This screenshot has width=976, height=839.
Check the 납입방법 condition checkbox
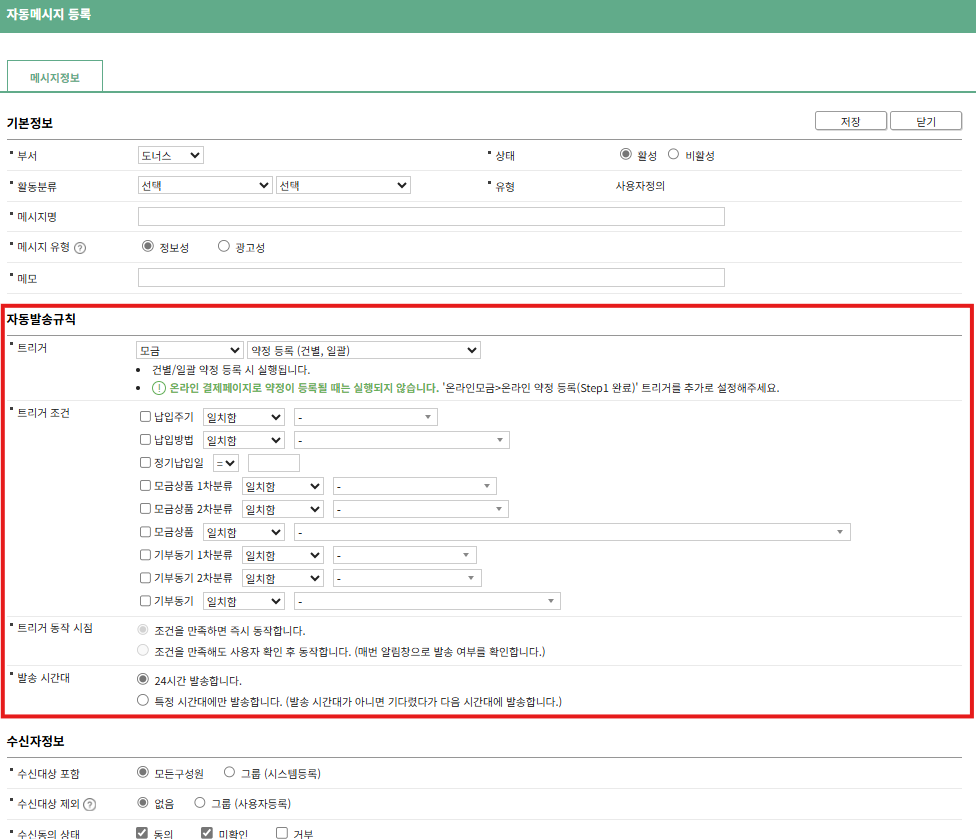pos(145,439)
